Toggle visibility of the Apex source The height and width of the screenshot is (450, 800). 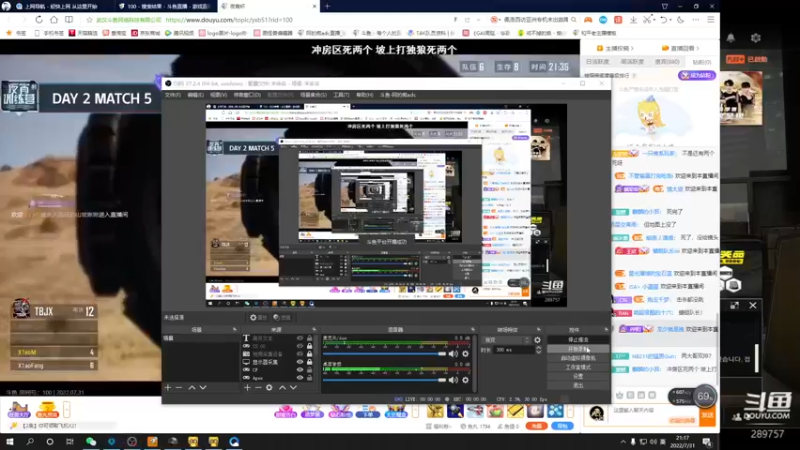pyautogui.click(x=300, y=378)
